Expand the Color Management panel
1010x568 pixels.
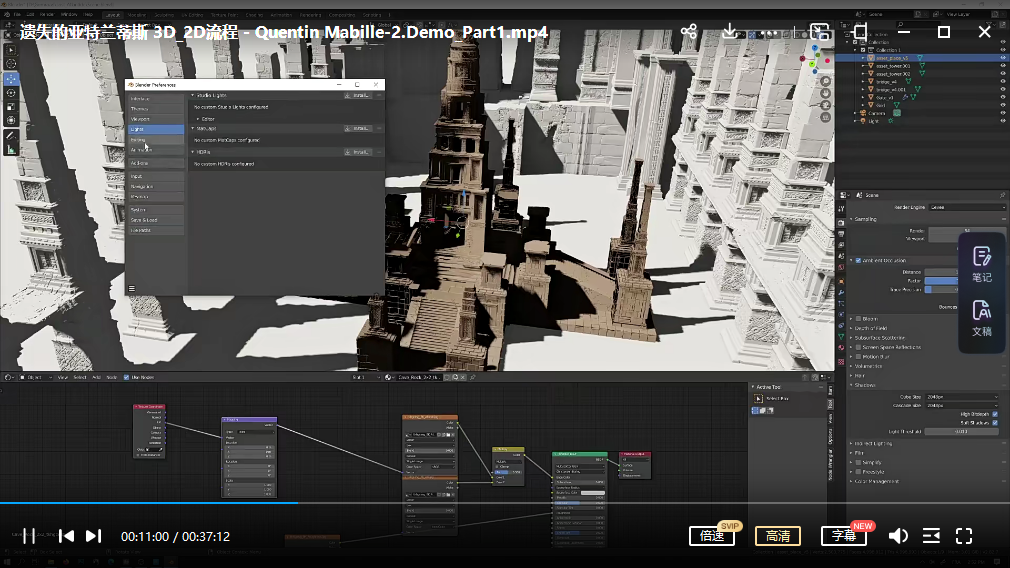(876, 481)
